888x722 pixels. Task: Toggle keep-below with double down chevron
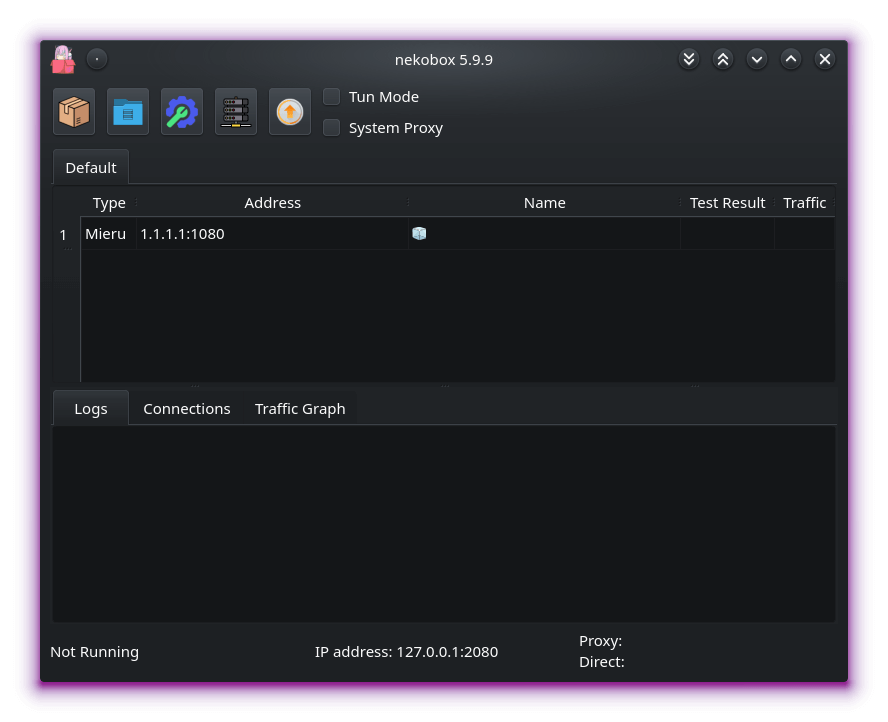689,60
